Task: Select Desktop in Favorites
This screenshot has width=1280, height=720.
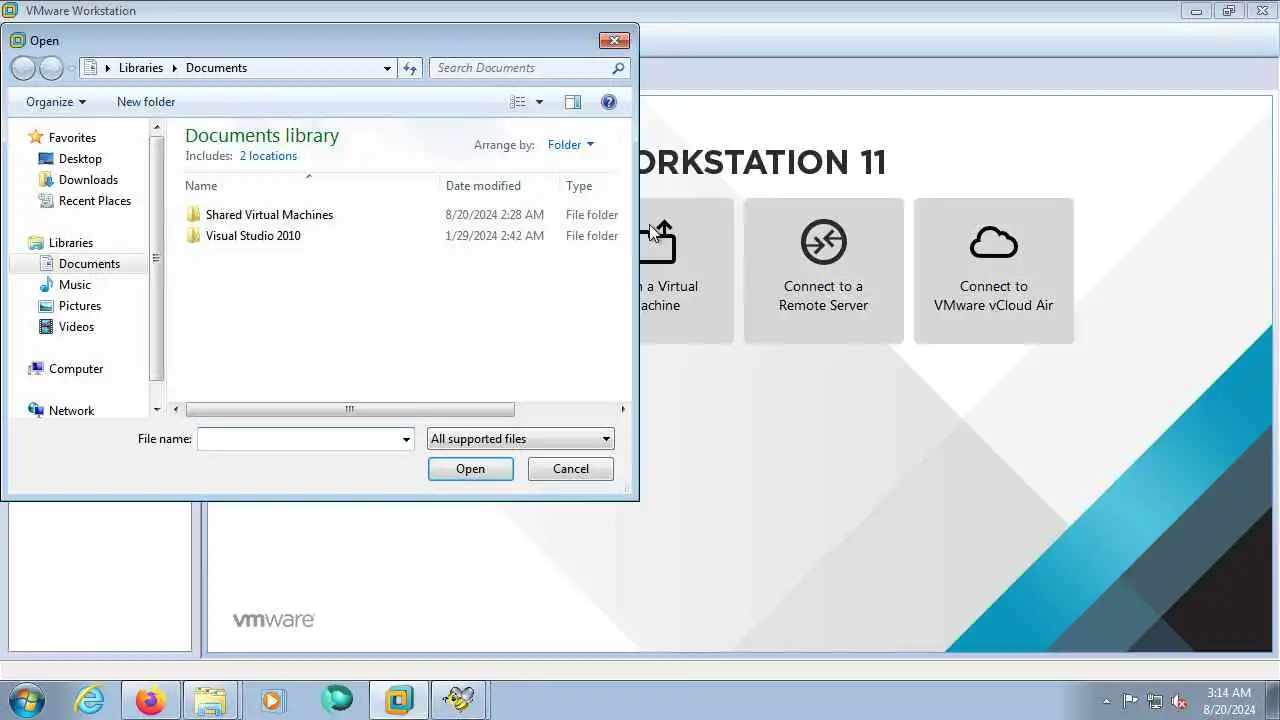Action: tap(80, 159)
